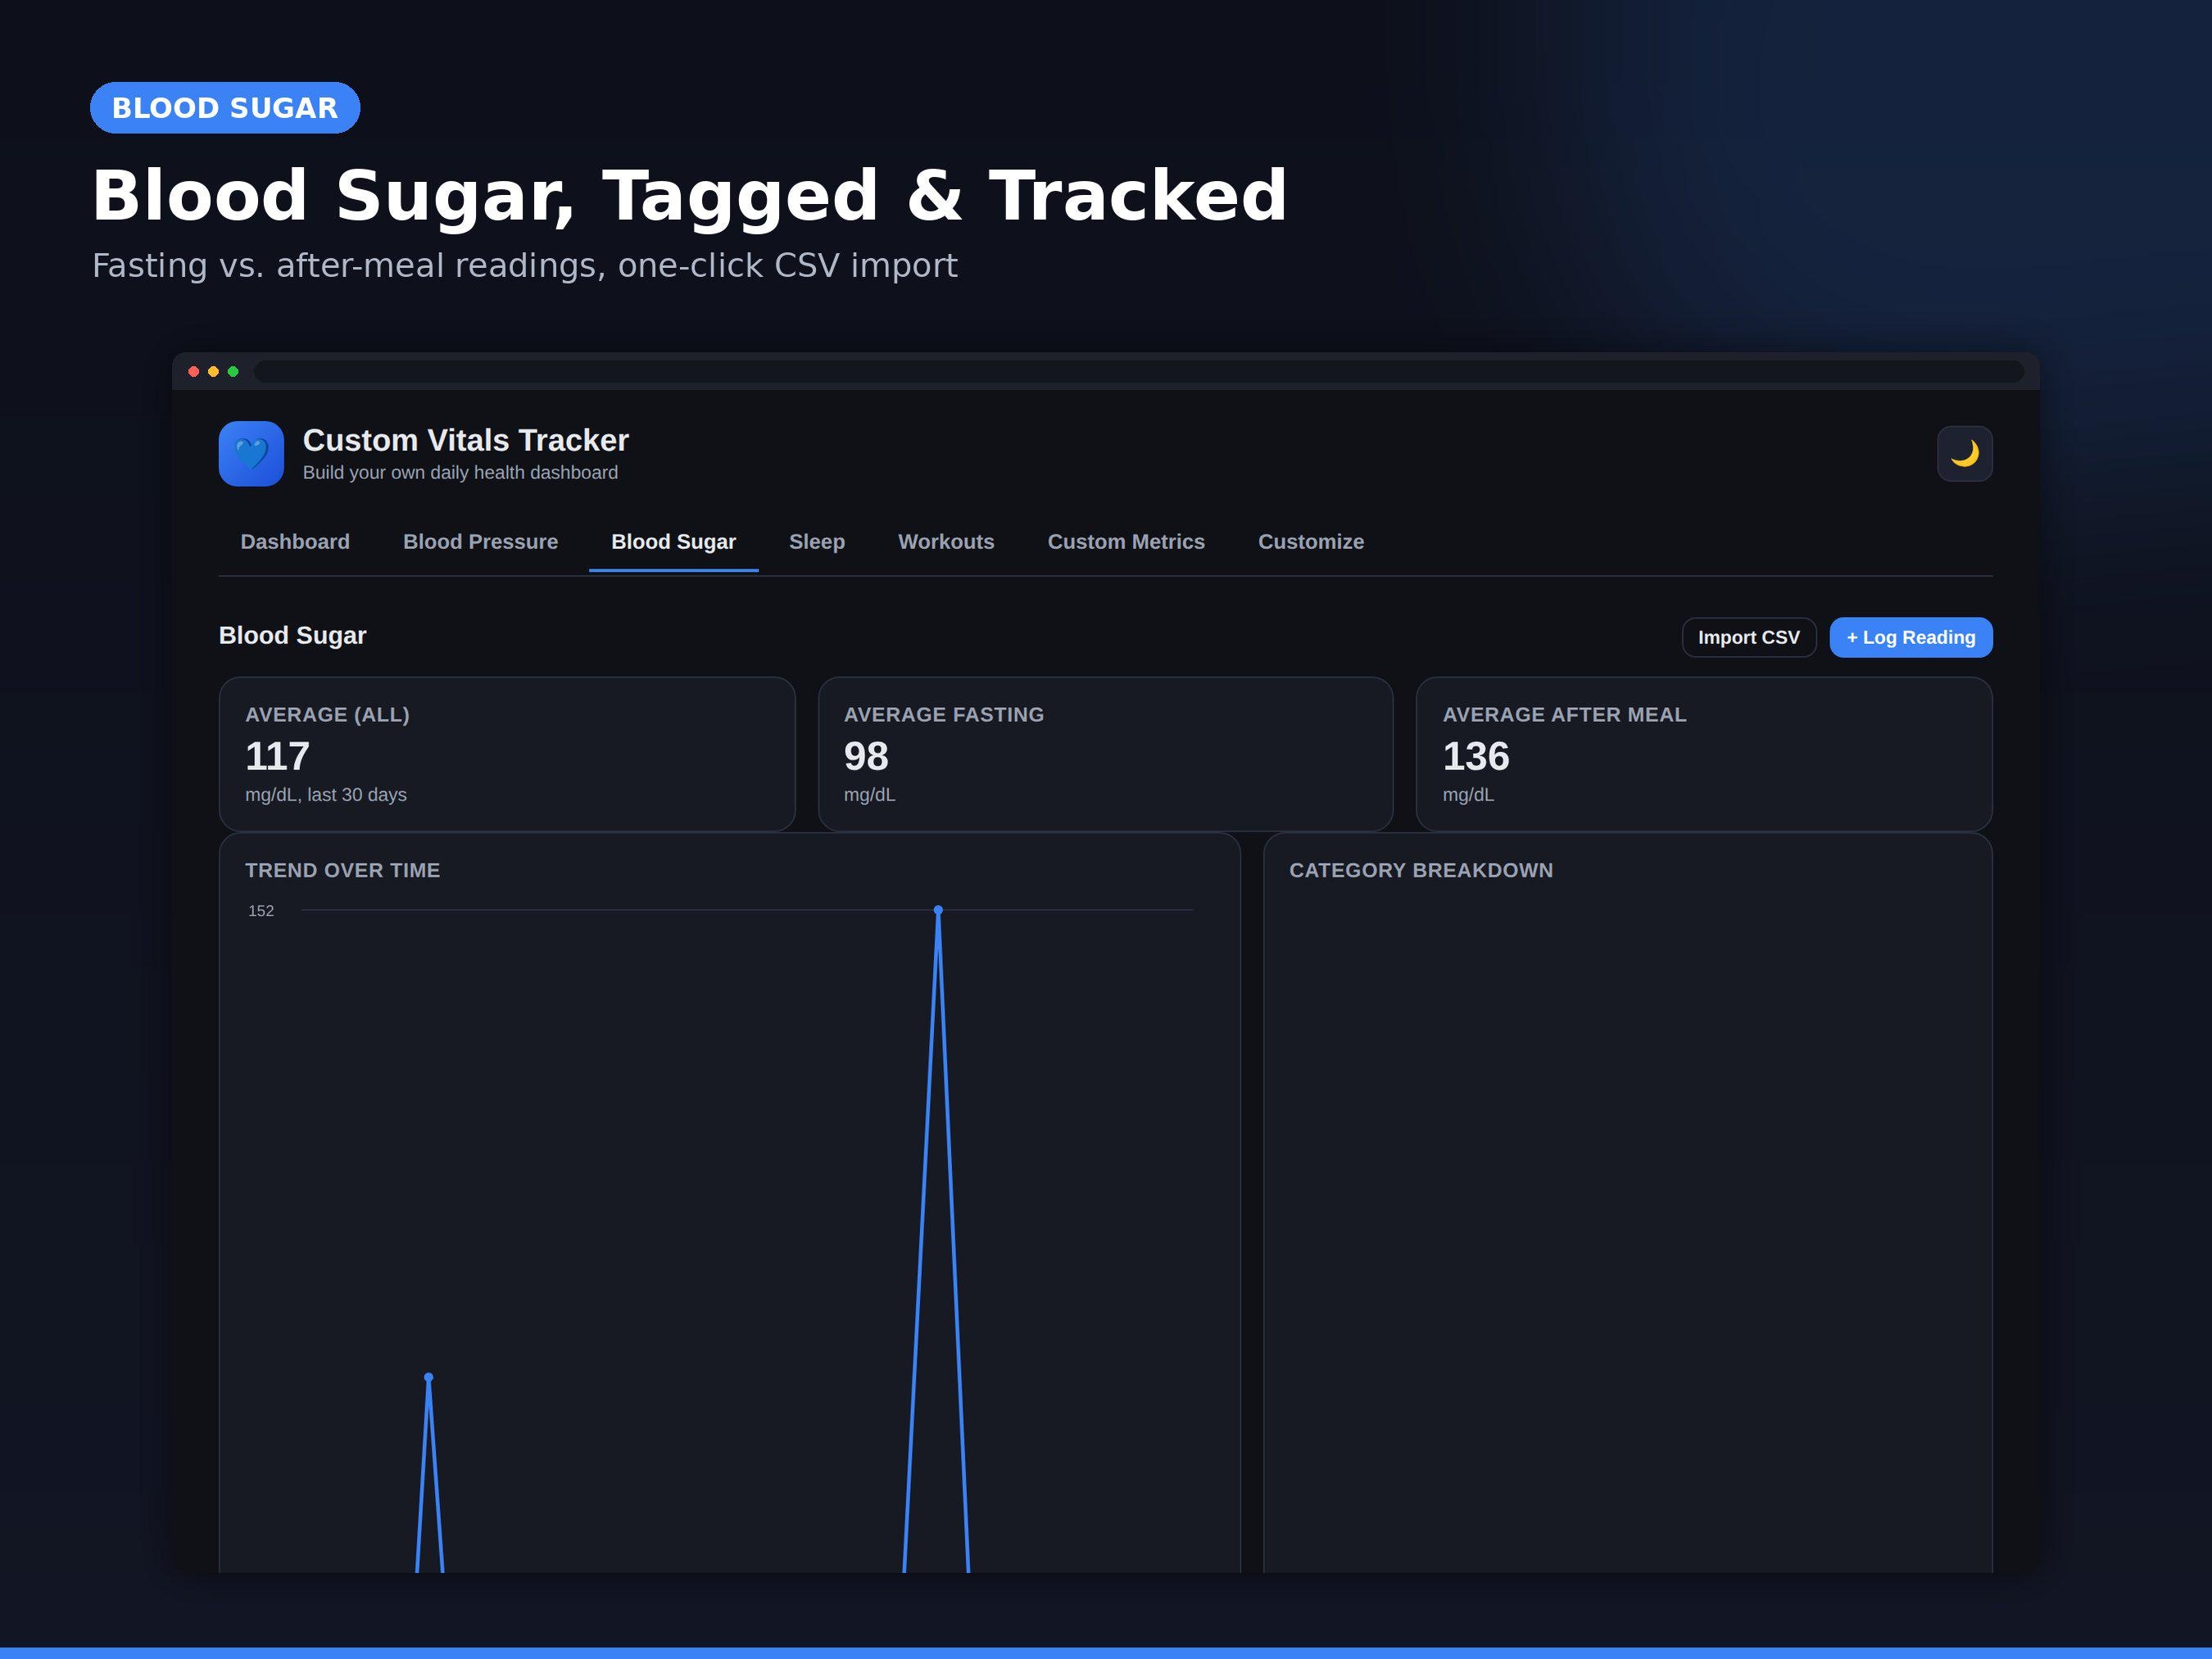Click the browser address bar
Viewport: 2212px width, 1659px height.
(x=1139, y=372)
